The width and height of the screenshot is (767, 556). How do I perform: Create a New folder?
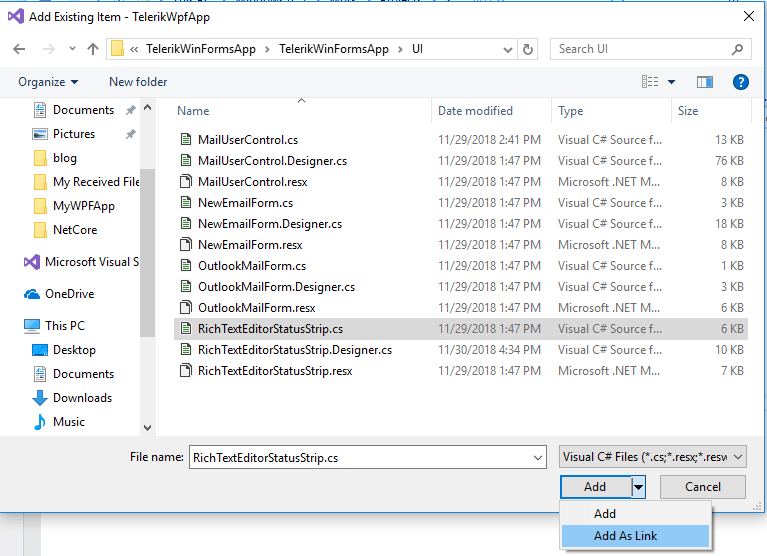pos(138,82)
